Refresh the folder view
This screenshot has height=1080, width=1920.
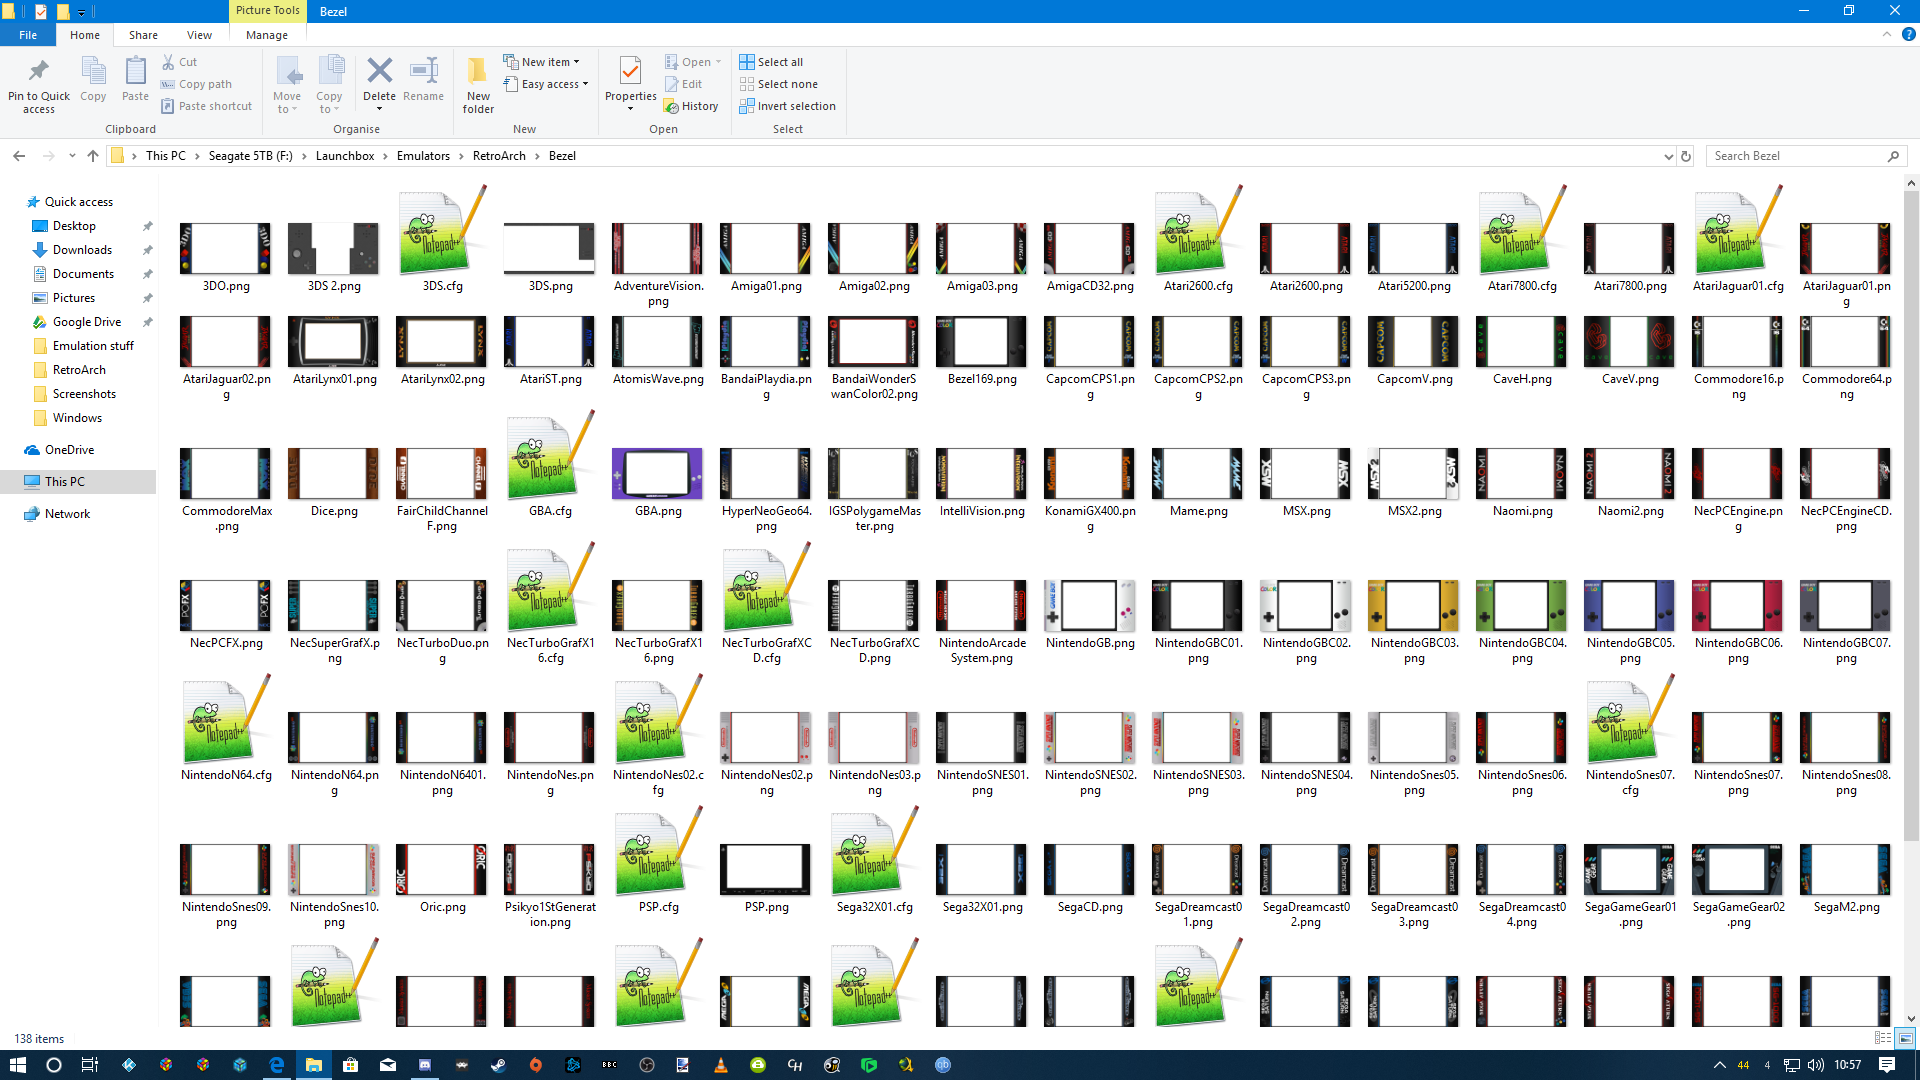[1686, 156]
